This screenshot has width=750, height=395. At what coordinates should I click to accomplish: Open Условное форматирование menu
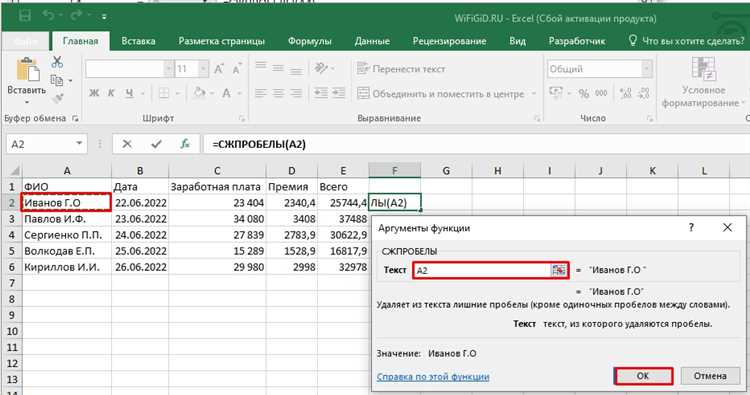point(703,82)
